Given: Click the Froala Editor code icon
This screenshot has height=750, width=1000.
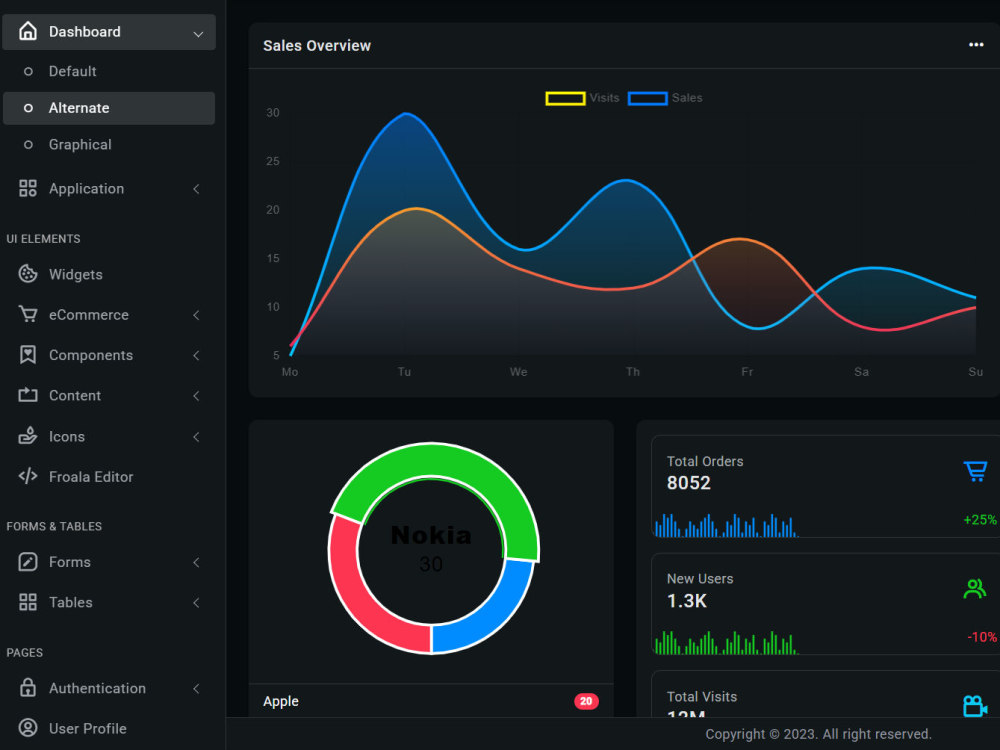Looking at the screenshot, I should pos(27,476).
